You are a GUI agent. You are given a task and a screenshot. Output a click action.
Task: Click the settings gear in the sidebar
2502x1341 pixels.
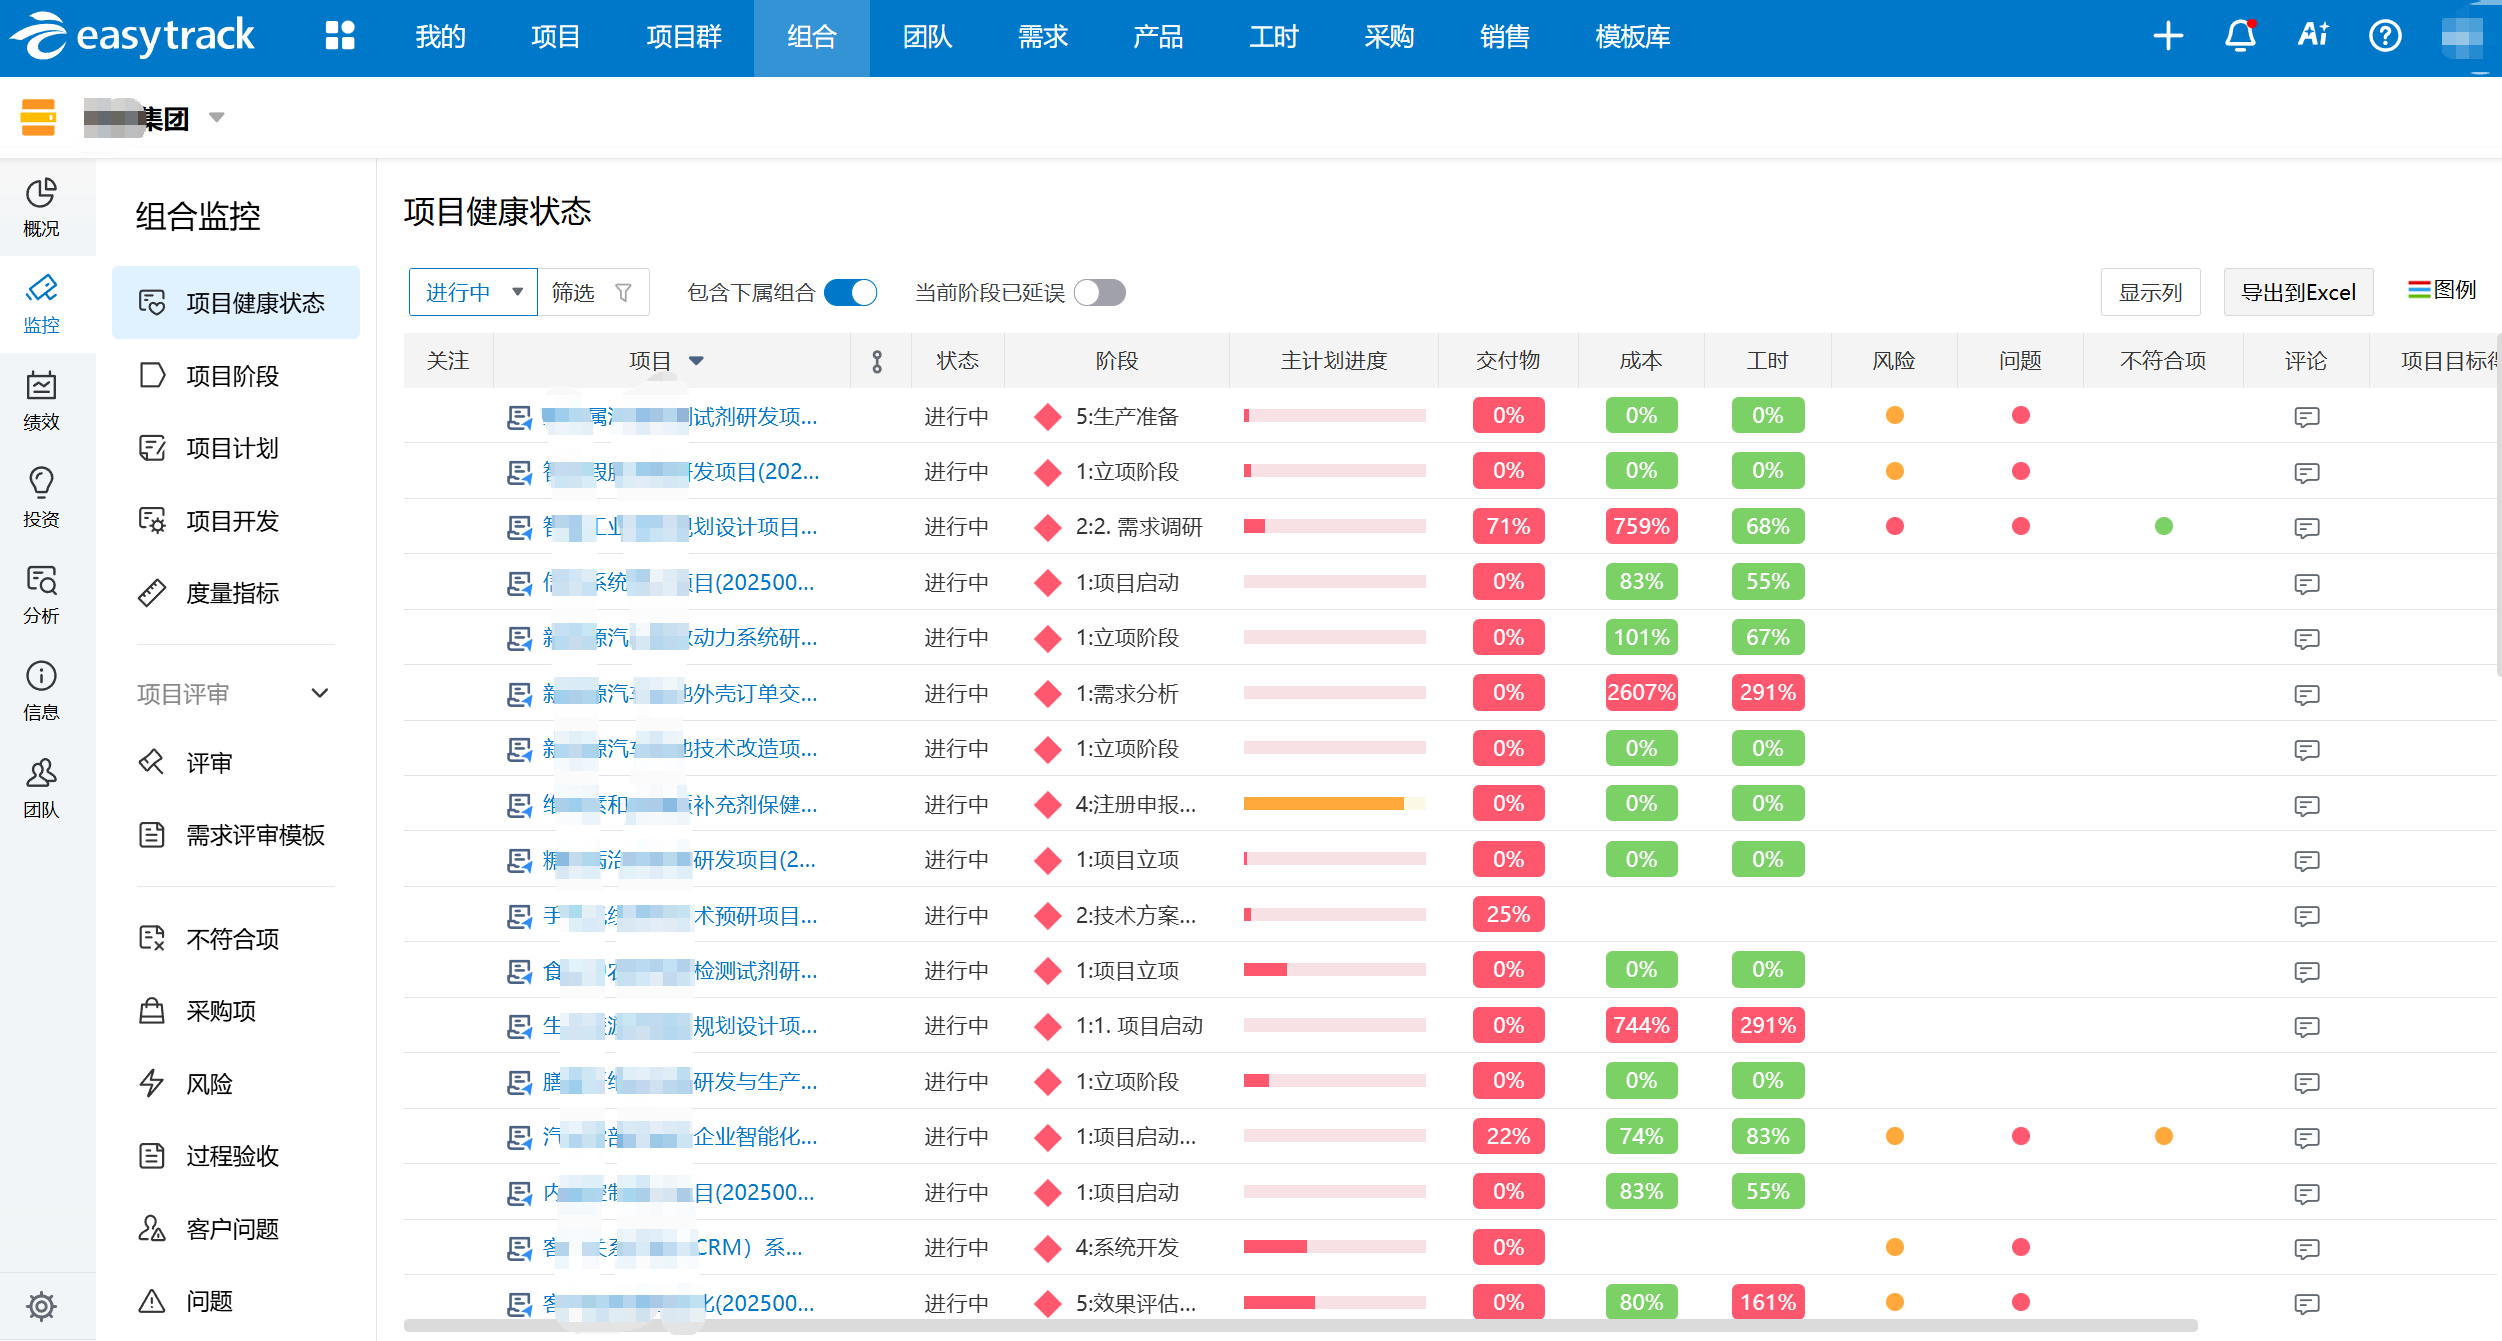tap(41, 1305)
